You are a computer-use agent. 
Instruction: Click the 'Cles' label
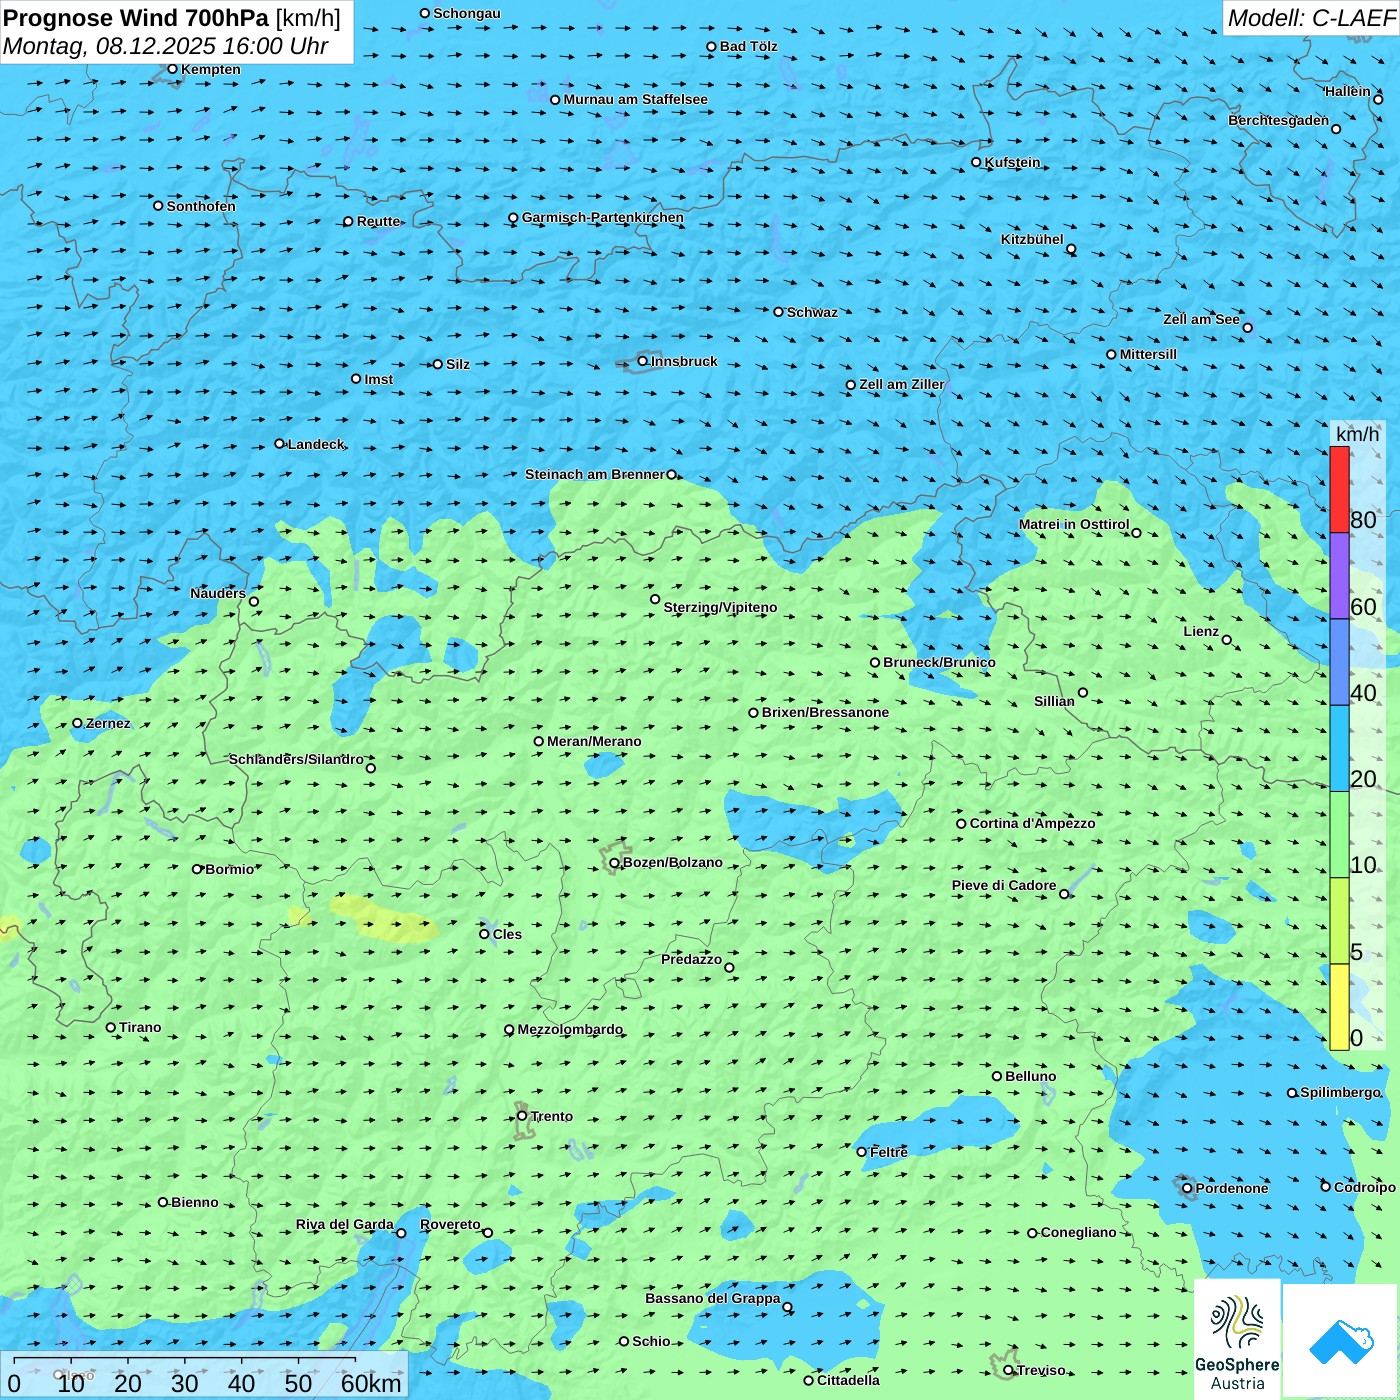(507, 934)
